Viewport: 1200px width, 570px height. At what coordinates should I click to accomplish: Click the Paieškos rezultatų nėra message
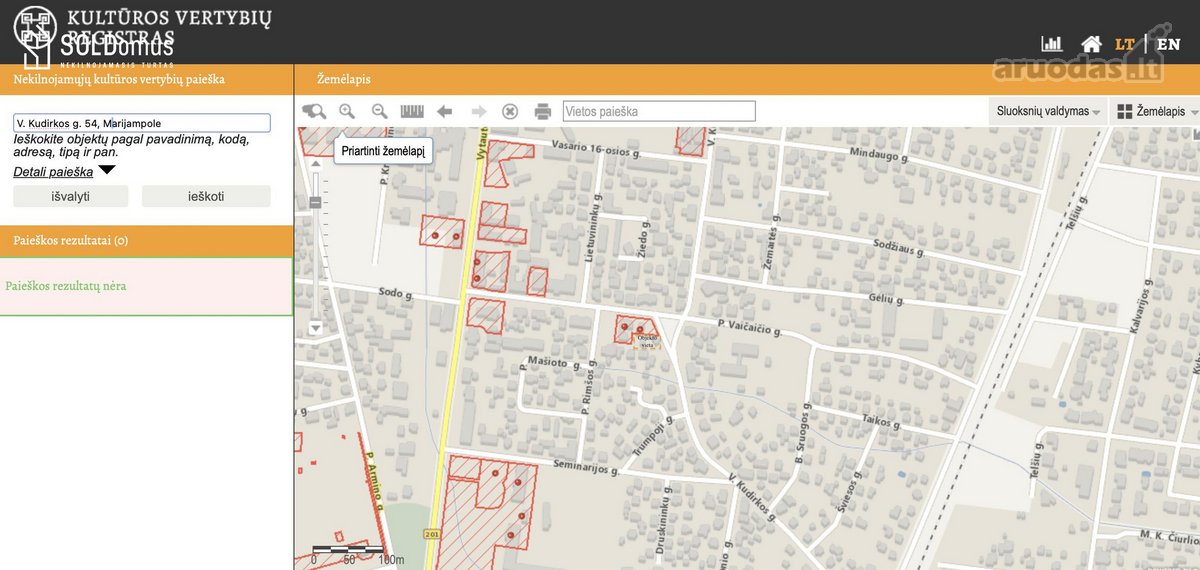pyautogui.click(x=66, y=286)
